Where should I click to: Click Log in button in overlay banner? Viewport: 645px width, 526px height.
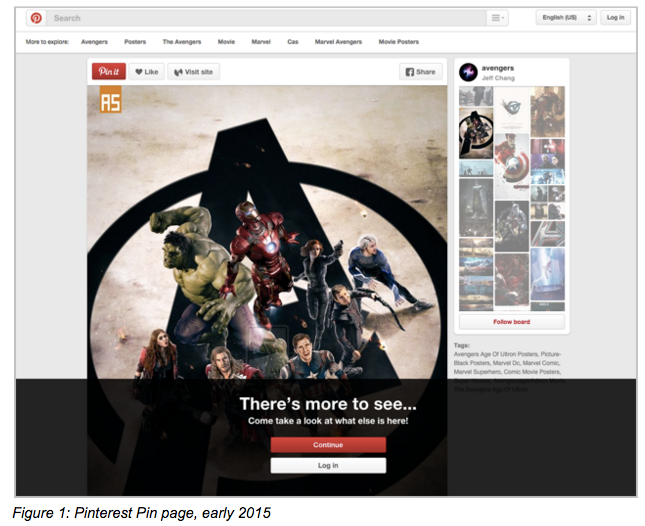click(328, 466)
